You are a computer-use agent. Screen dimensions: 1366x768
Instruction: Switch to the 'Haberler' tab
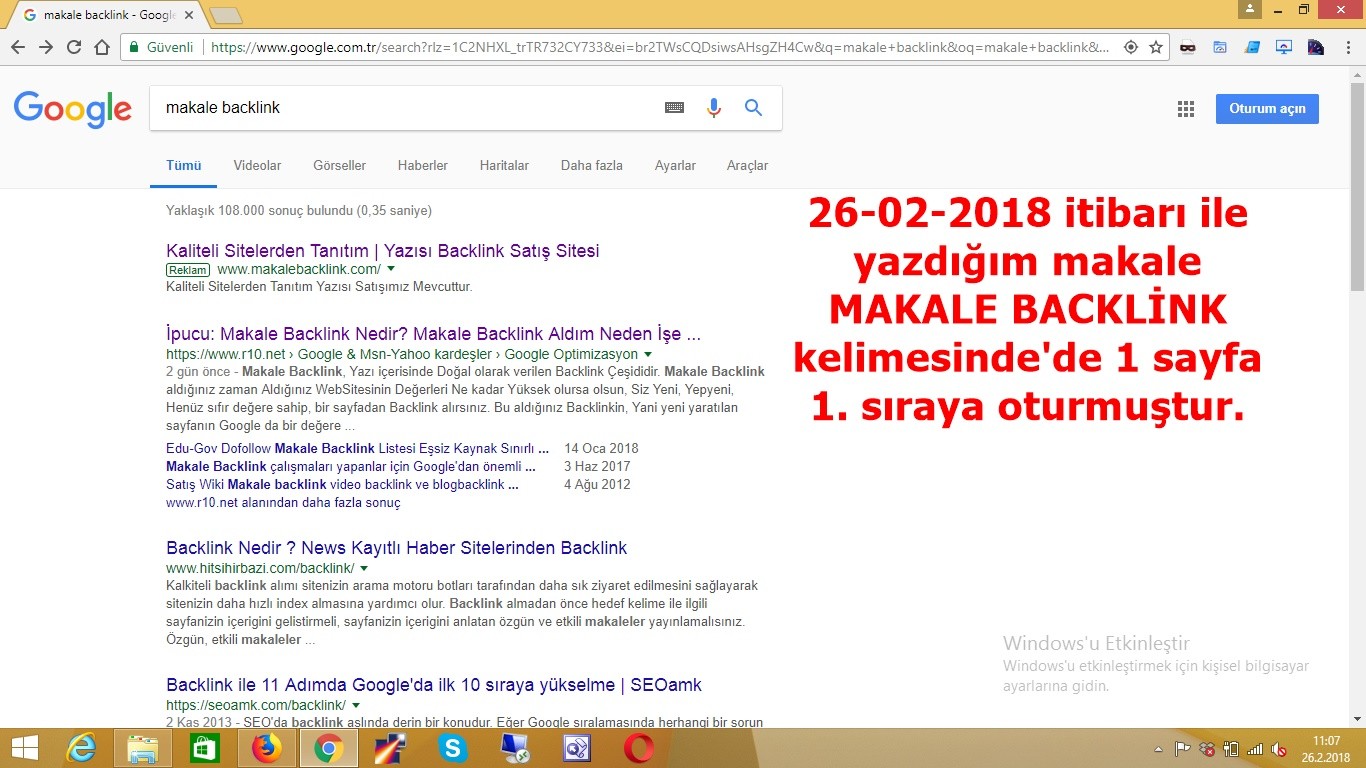tap(423, 166)
